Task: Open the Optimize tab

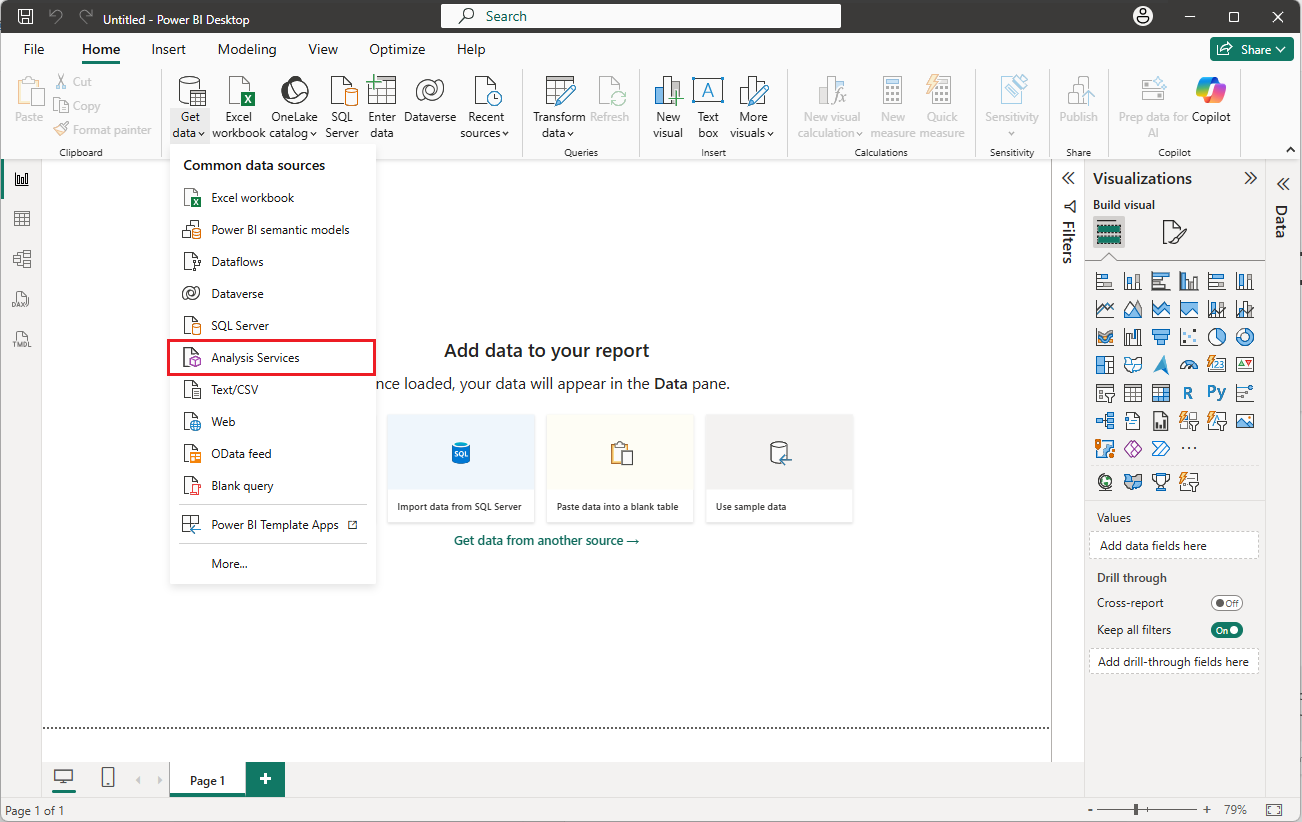Action: (x=397, y=49)
